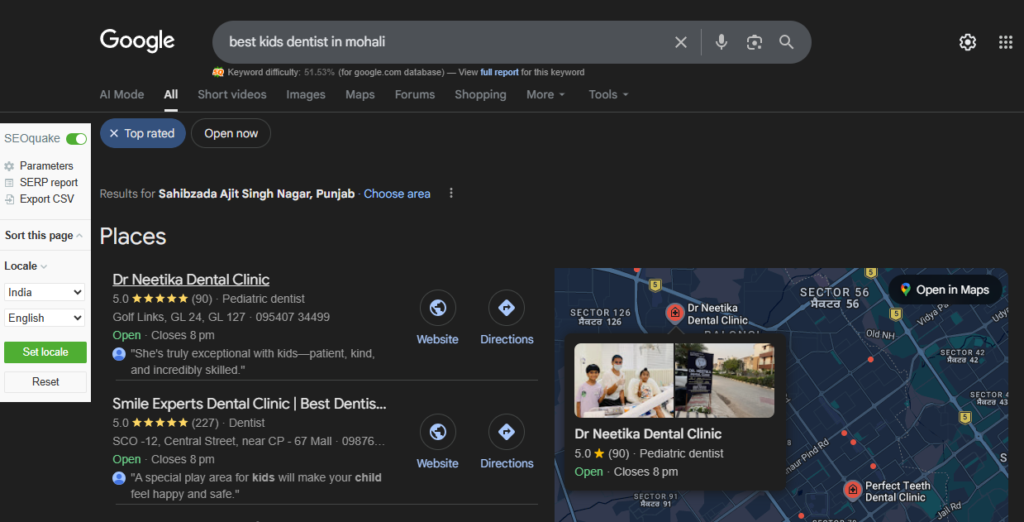Screen dimensions: 1024x522
Task: Click the SEOquake keyword difficulty icon
Action: point(218,72)
